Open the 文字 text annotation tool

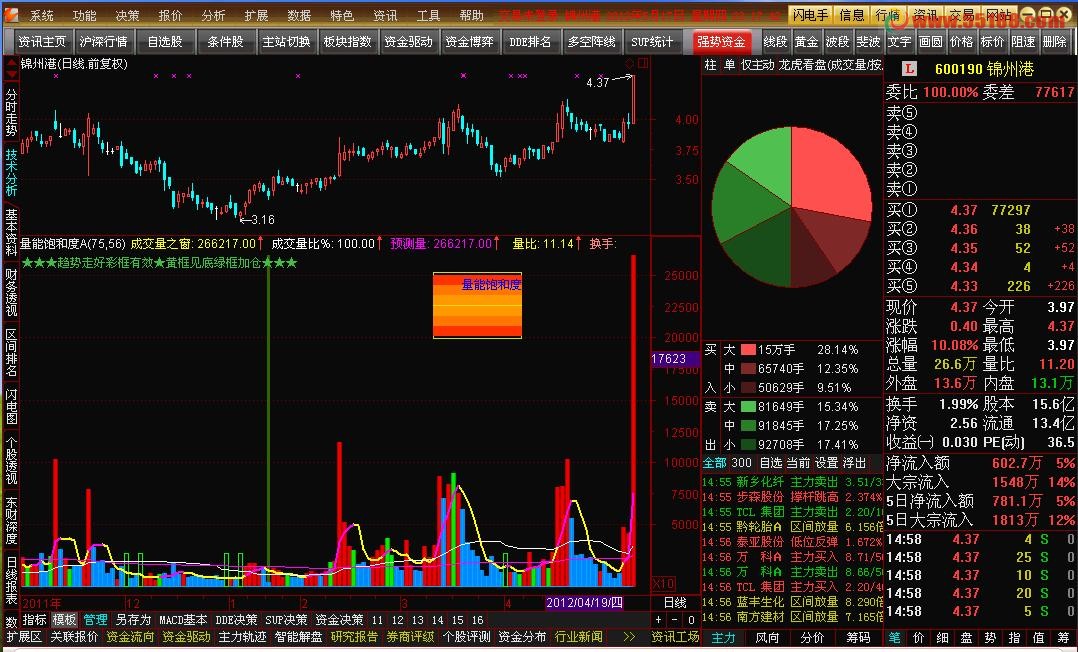coord(899,42)
